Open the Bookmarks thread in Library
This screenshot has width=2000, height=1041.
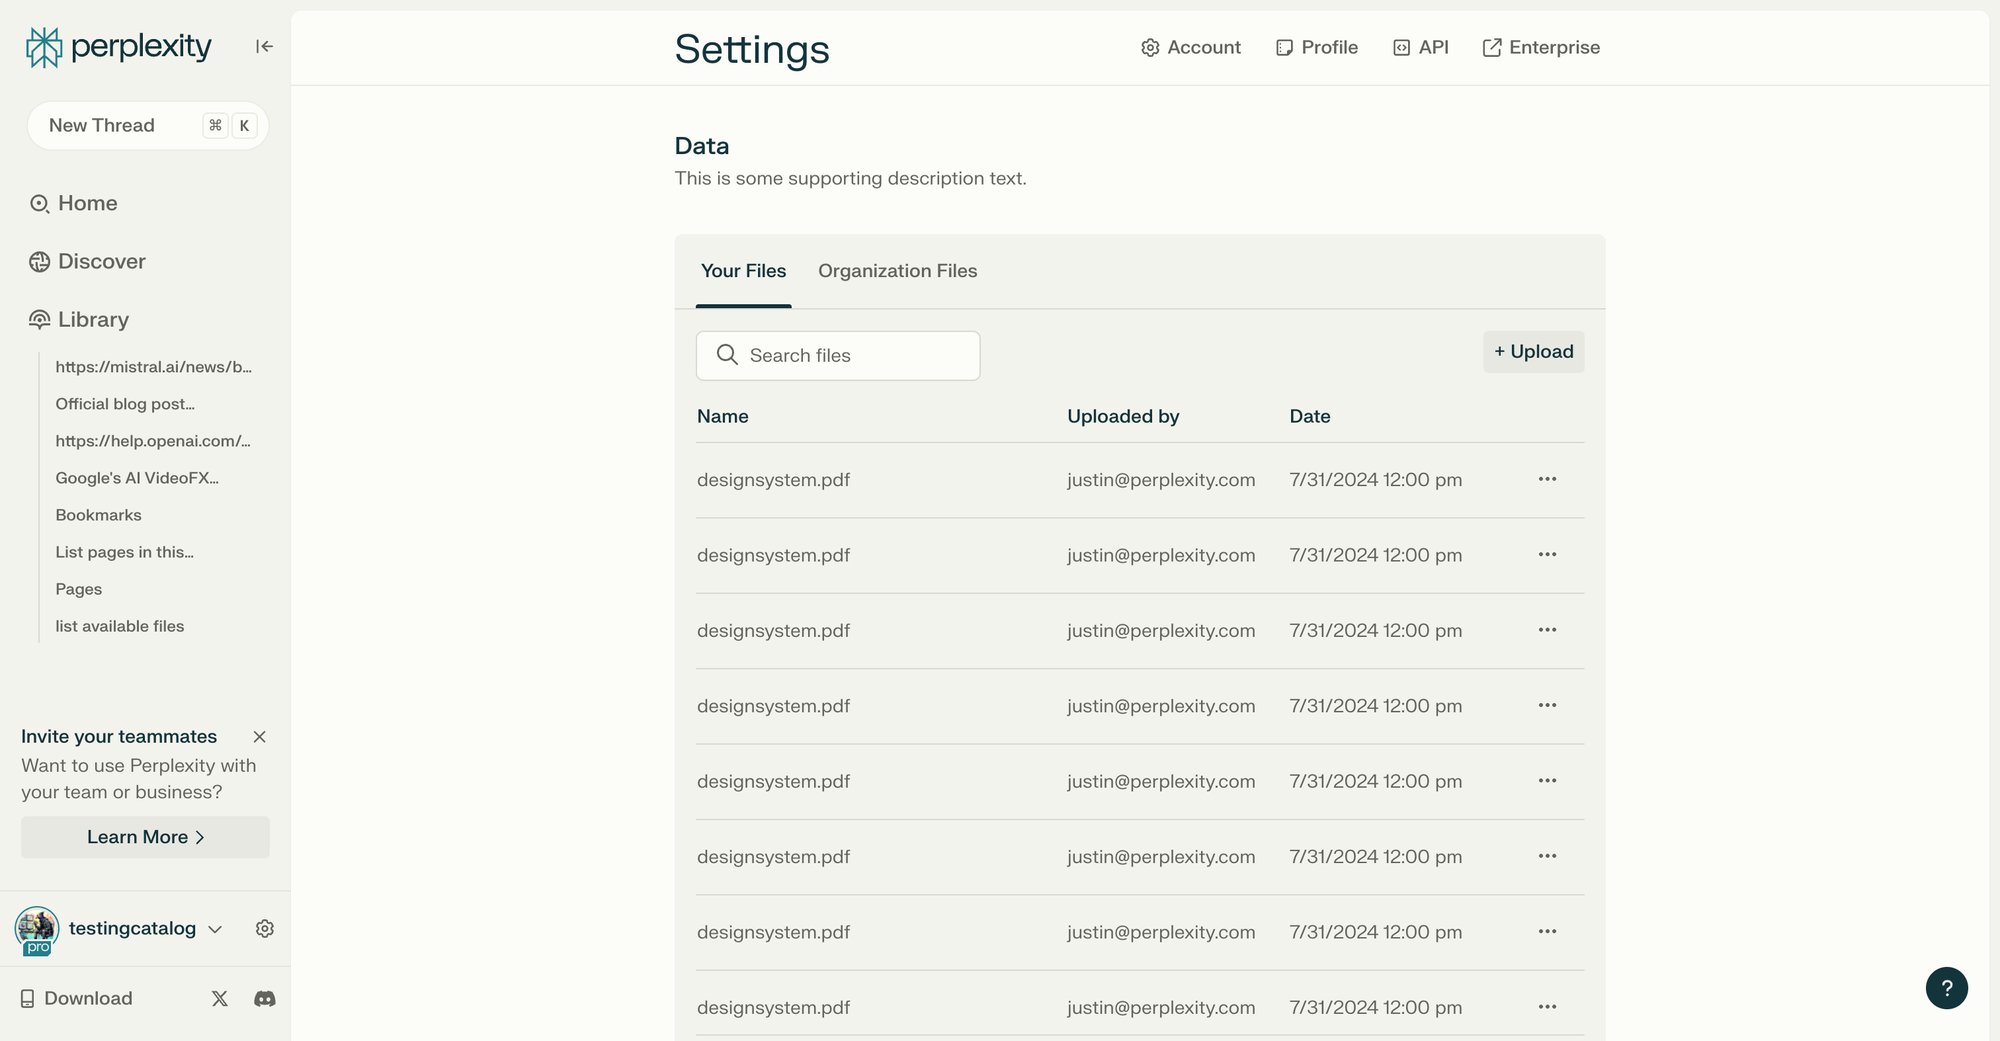point(98,515)
